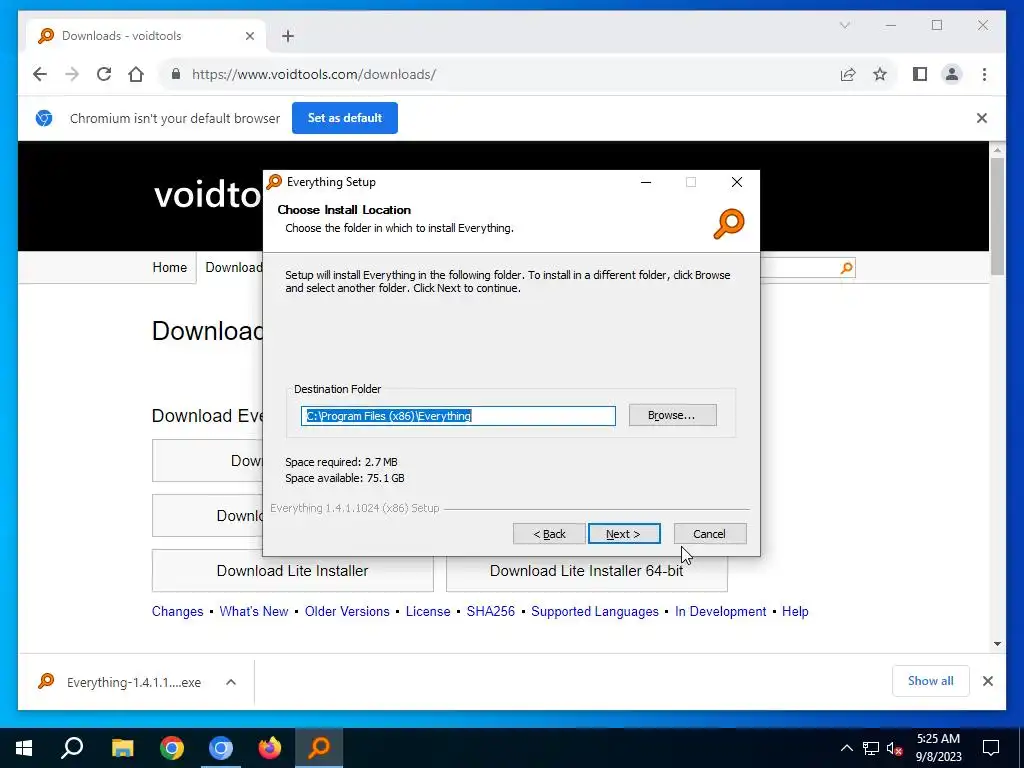Click the scrollbar down arrow
Image resolution: width=1024 pixels, height=768 pixels.
[997, 644]
